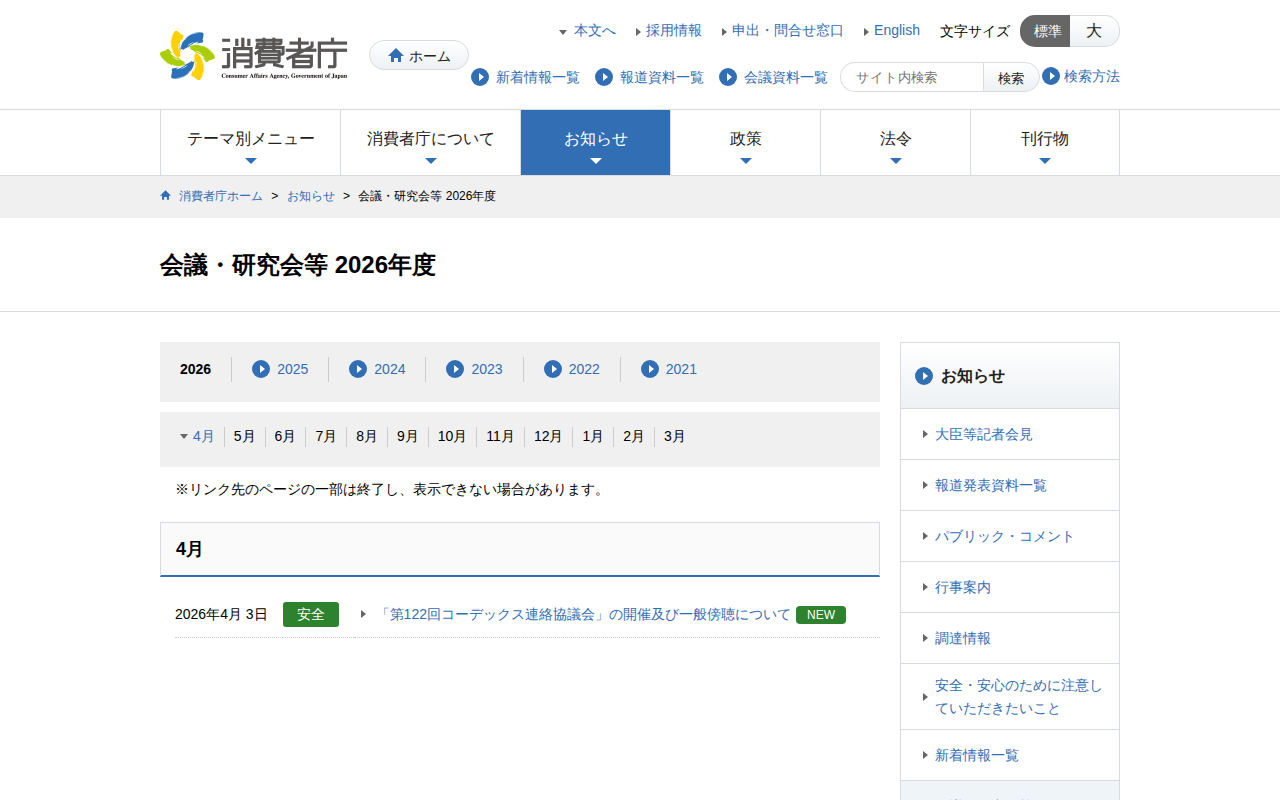Click the arrow icon beside 会議資料一覧
The width and height of the screenshot is (1280, 800).
(x=728, y=77)
